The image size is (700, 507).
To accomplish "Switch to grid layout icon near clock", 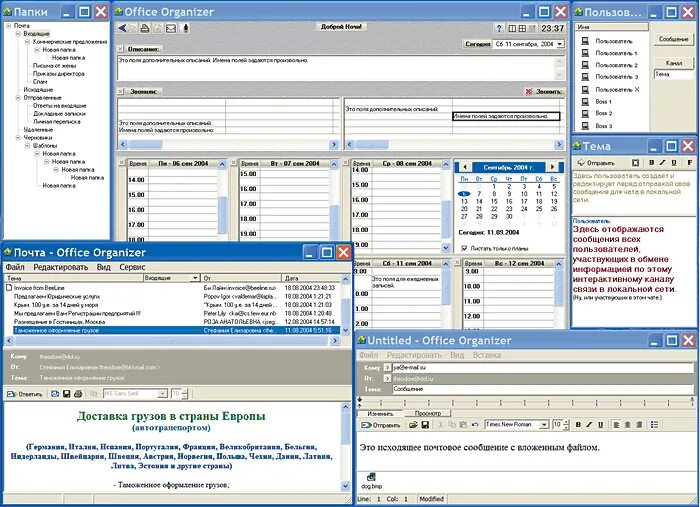I will (522, 29).
